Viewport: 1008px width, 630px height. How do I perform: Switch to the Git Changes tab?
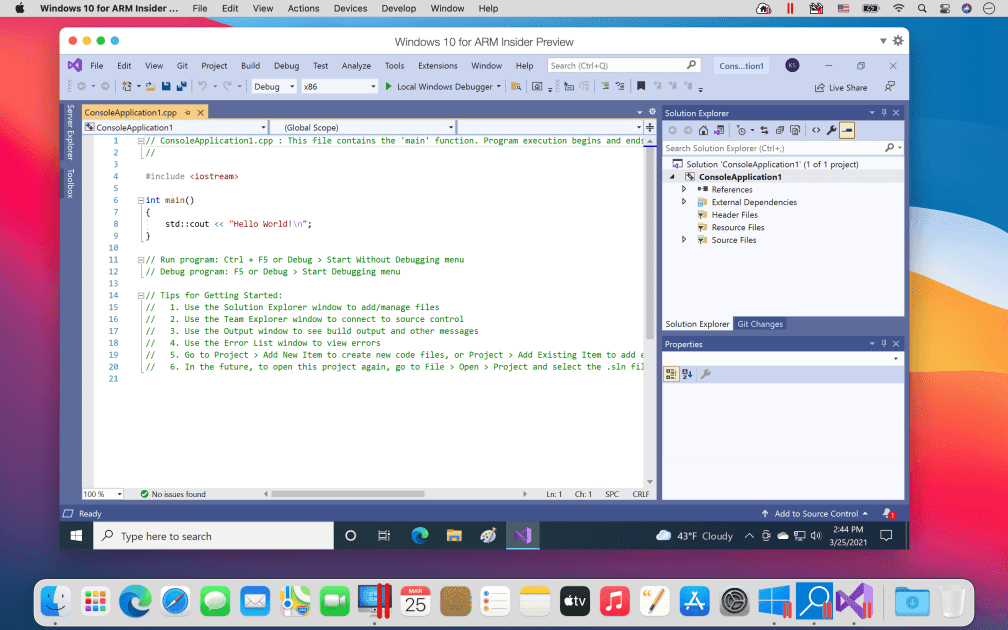point(760,323)
